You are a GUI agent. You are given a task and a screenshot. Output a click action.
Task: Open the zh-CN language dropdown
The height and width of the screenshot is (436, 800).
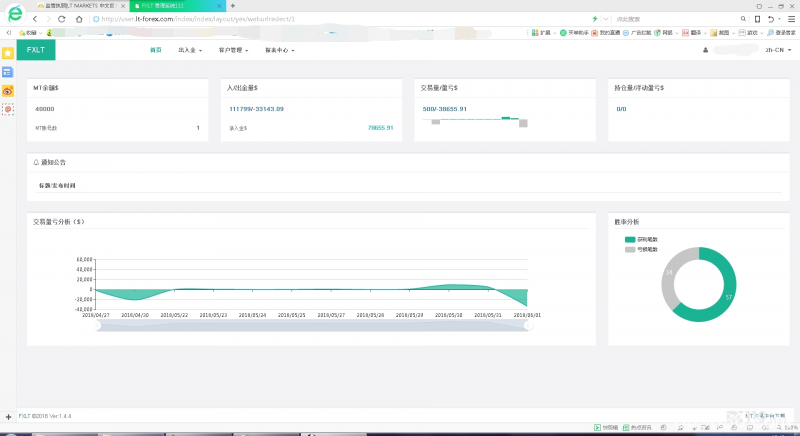[x=778, y=50]
